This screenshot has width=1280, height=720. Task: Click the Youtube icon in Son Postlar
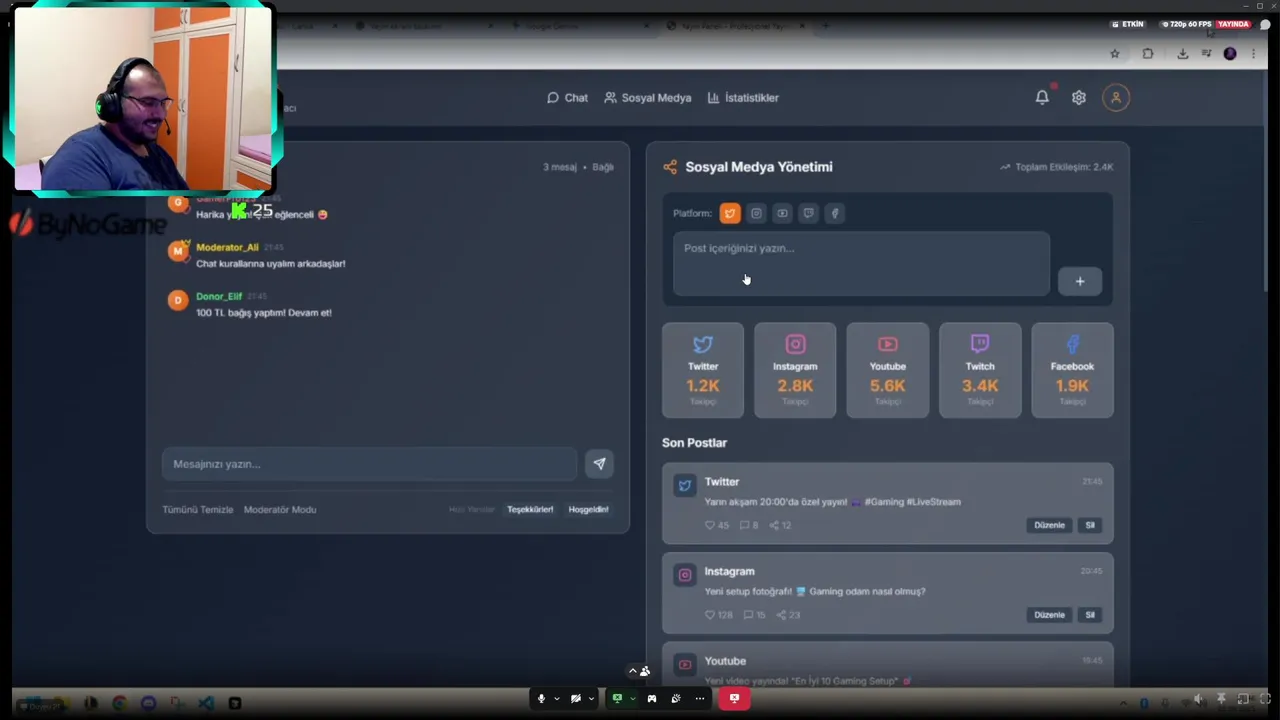685,664
